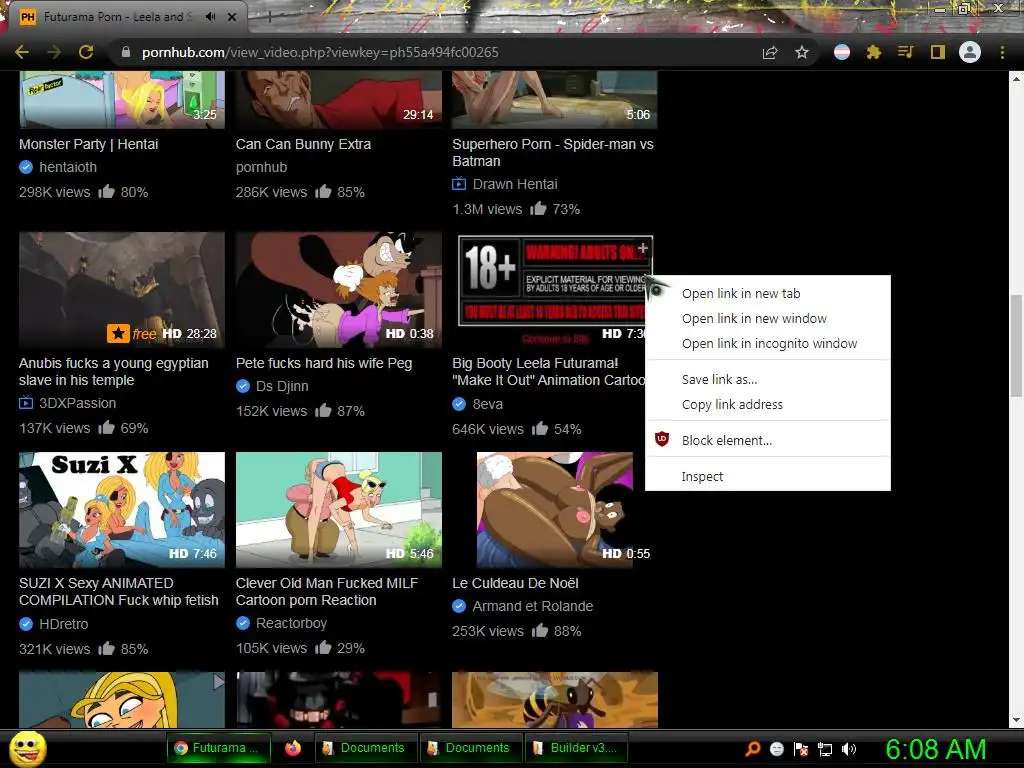
Task: Choose Open link in incognito window
Action: (769, 344)
